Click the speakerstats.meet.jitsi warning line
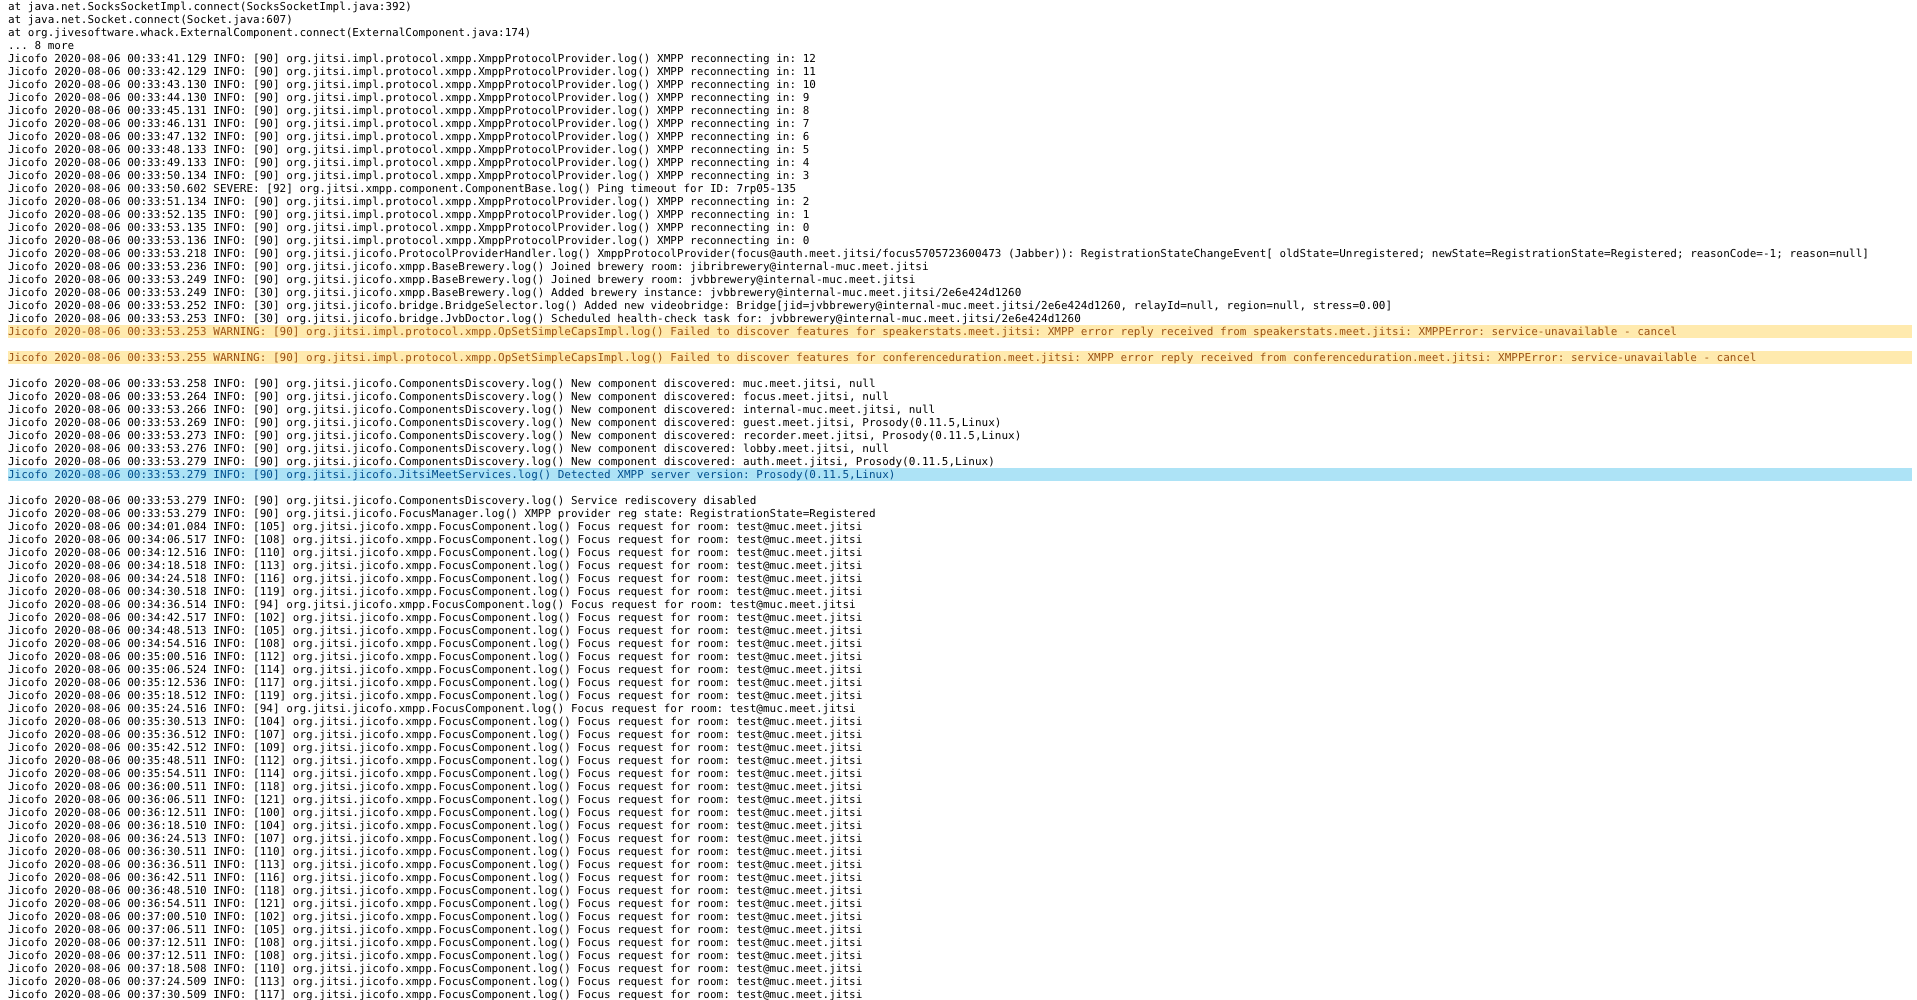1917x1000 pixels. pos(500,331)
